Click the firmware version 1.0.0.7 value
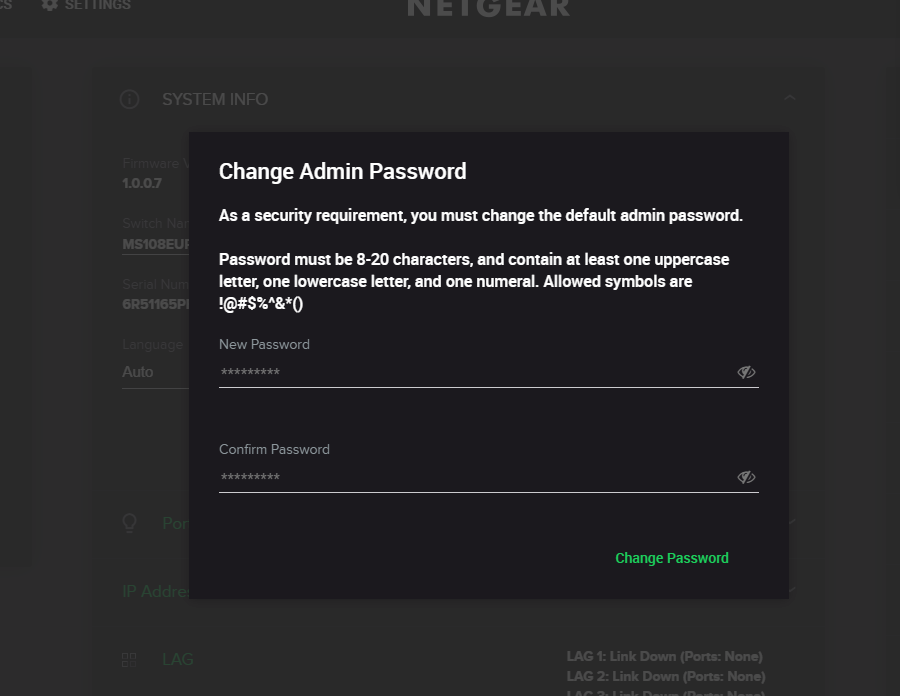Image resolution: width=900 pixels, height=696 pixels. pyautogui.click(x=142, y=184)
